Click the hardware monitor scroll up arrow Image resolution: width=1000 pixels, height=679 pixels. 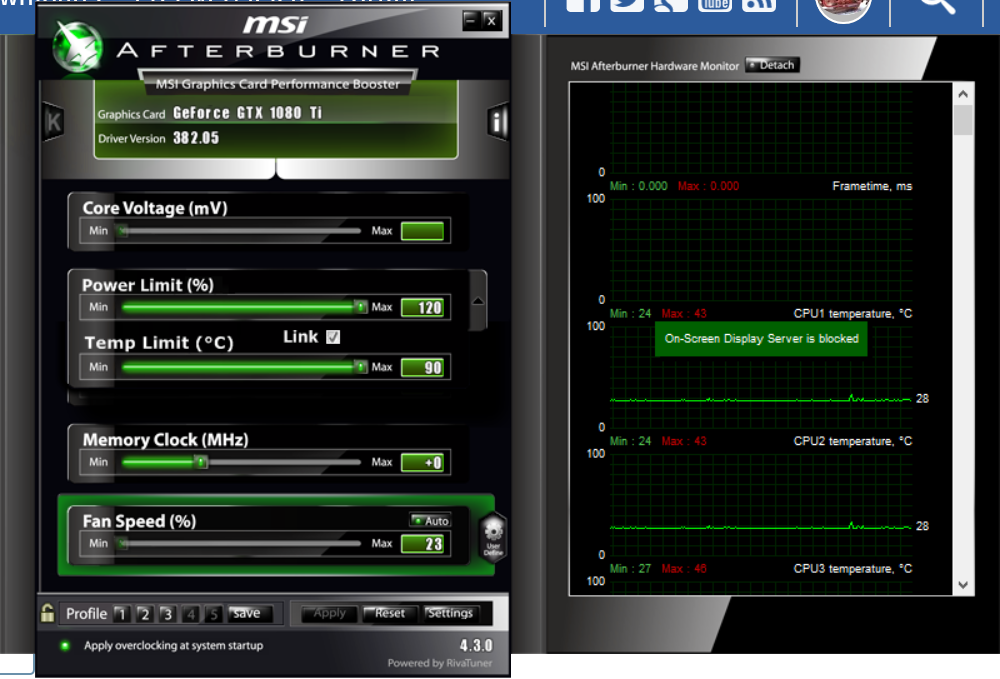963,94
